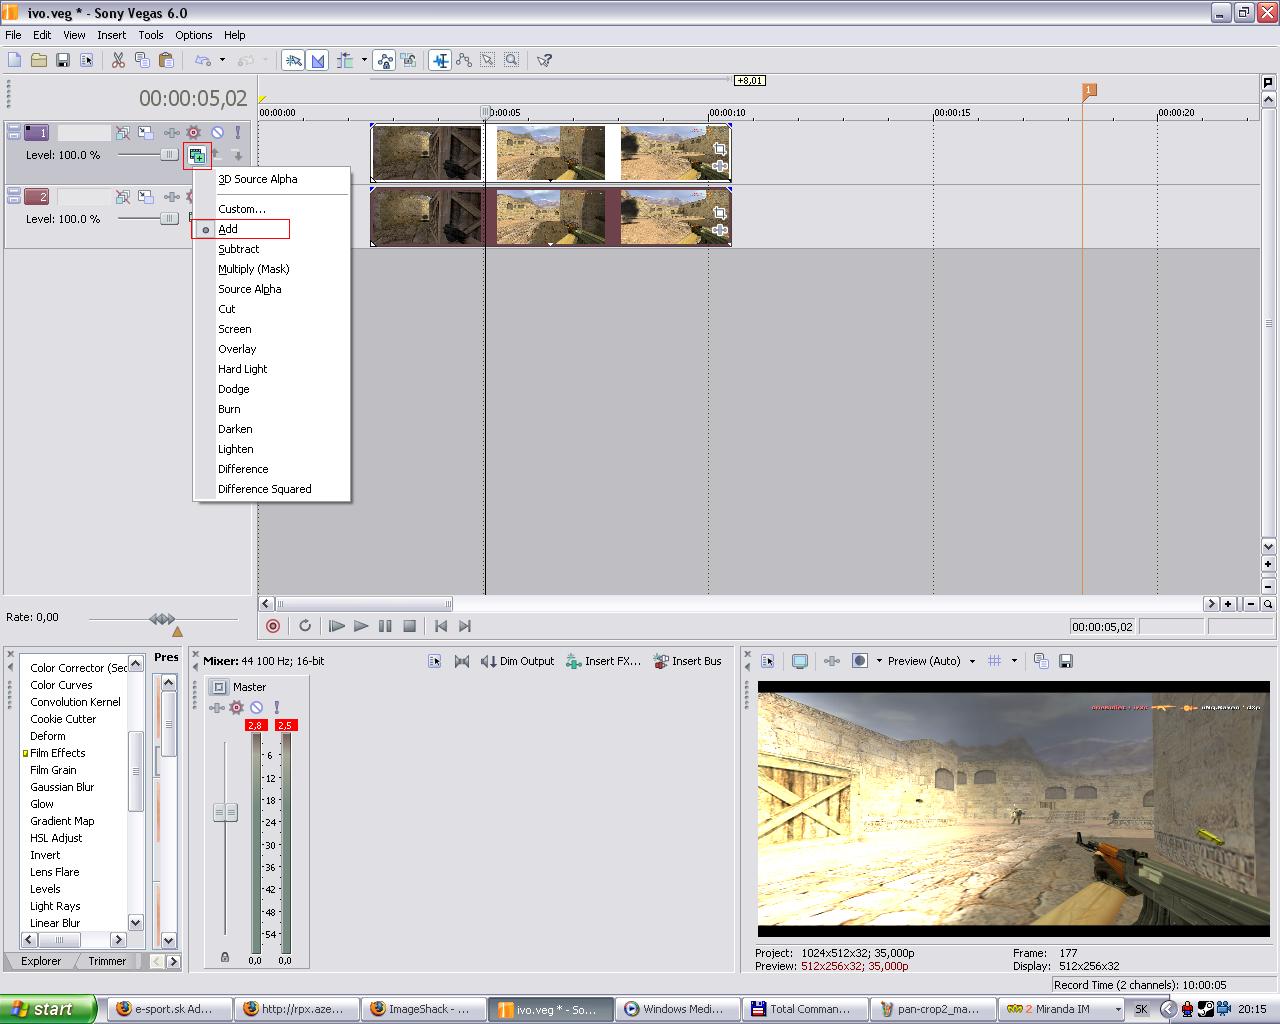Click timeline marker 1 flag
This screenshot has height=1024, width=1280.
1089,90
